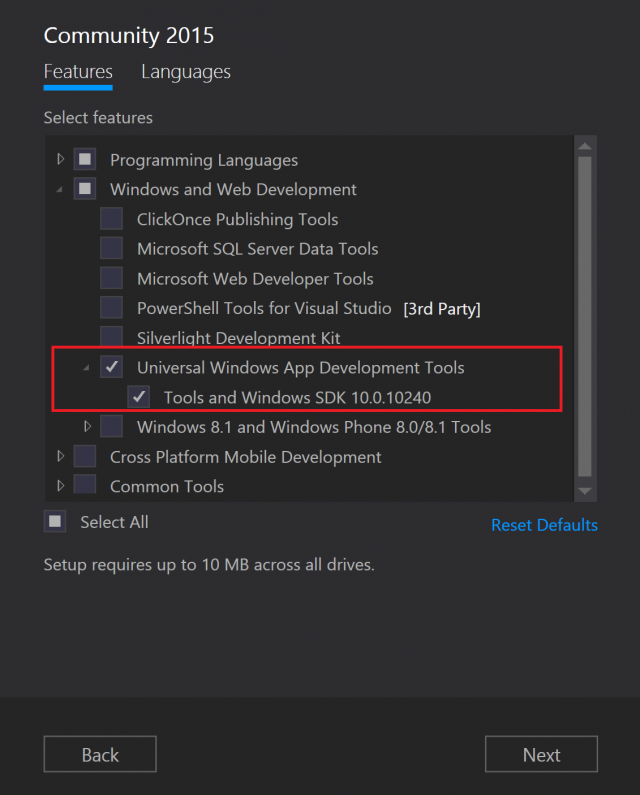
Task: Select the Windows and Web Development label
Action: (x=233, y=190)
